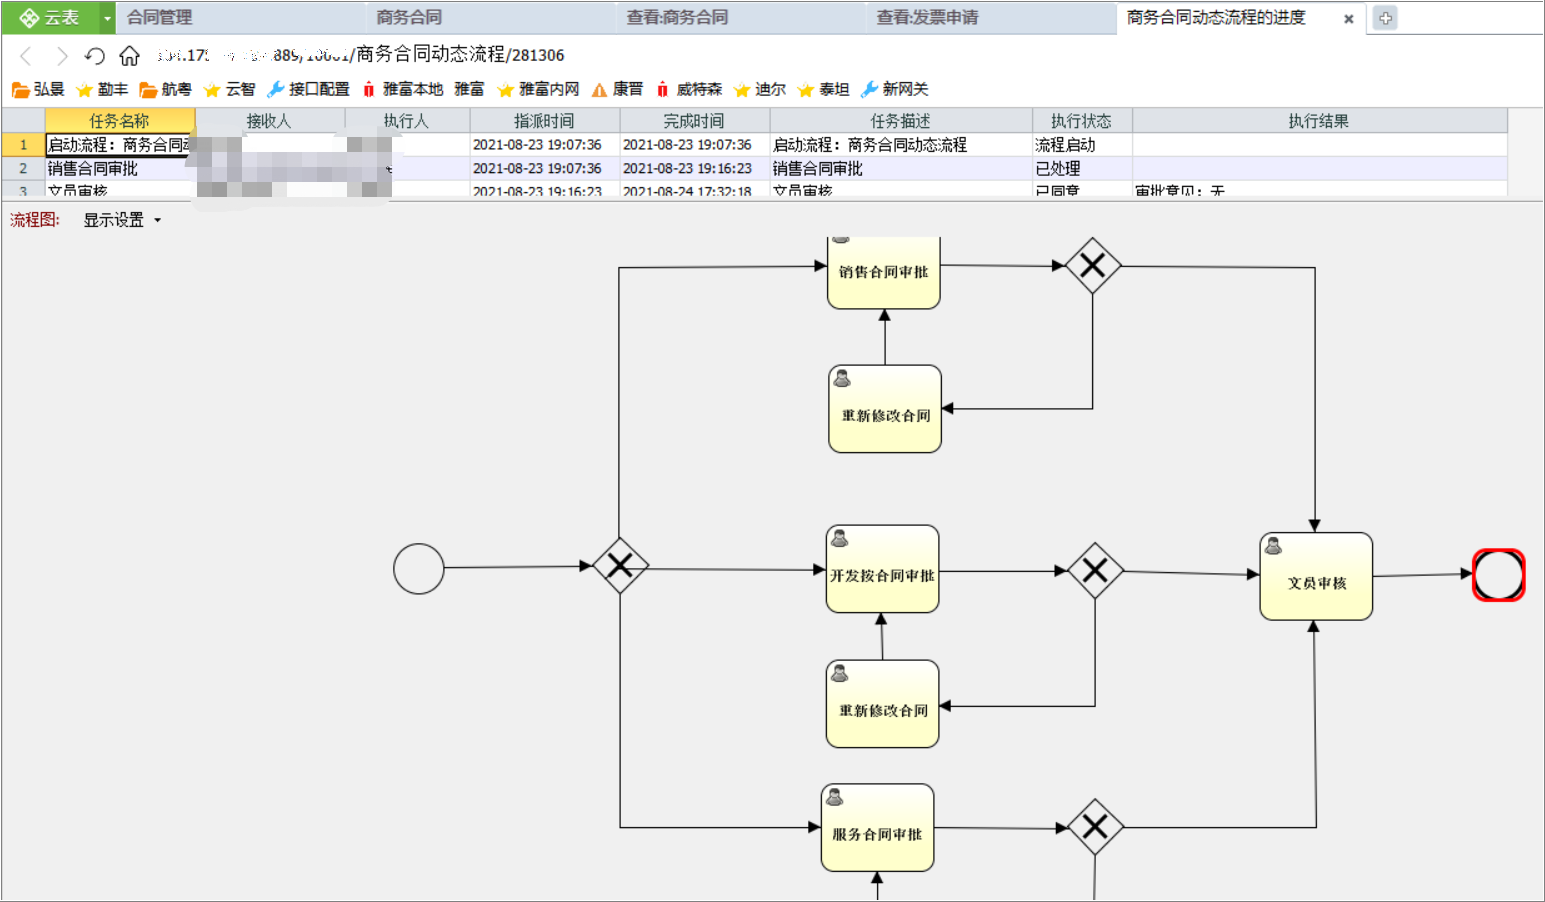Click the 任务名称 column header
The image size is (1545, 902).
coord(119,120)
